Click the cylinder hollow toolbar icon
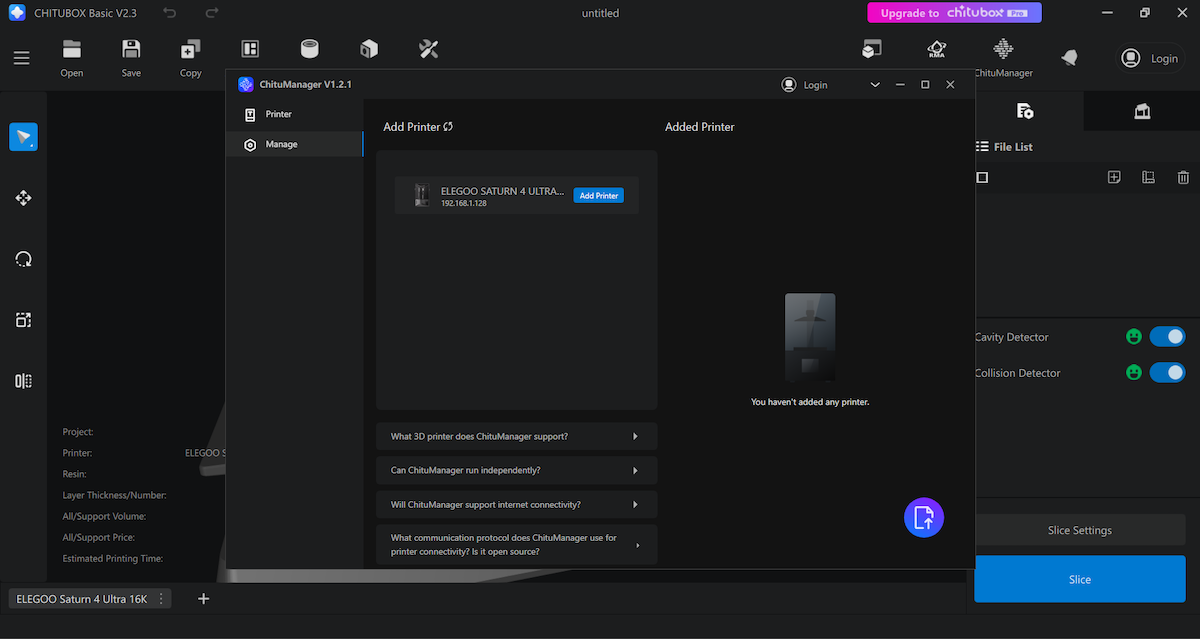Image resolution: width=1200 pixels, height=639 pixels. 310,49
